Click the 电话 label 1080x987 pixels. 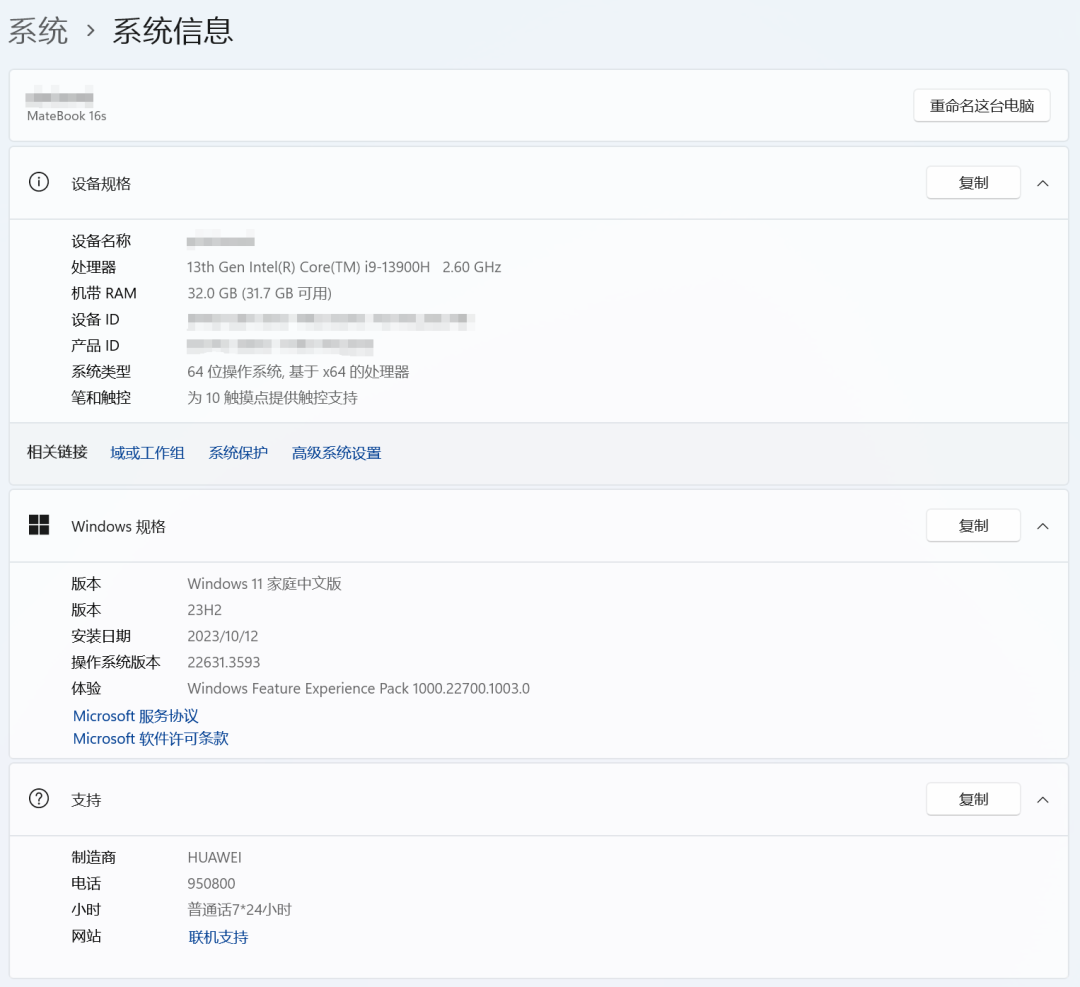tap(86, 884)
